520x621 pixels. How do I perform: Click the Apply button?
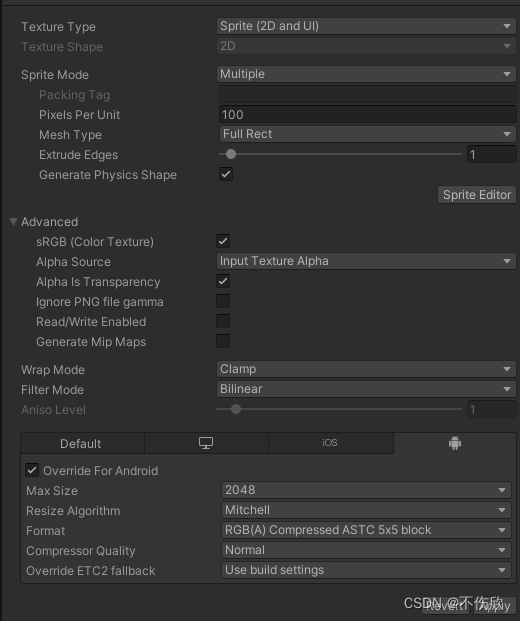point(494,606)
